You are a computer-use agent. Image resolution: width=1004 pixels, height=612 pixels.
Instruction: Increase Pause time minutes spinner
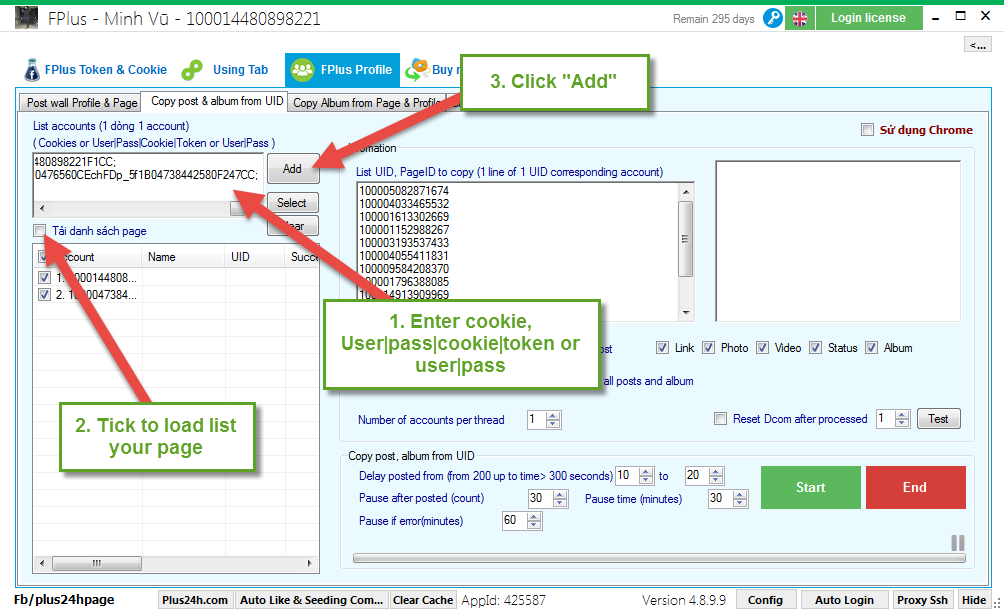pos(740,495)
